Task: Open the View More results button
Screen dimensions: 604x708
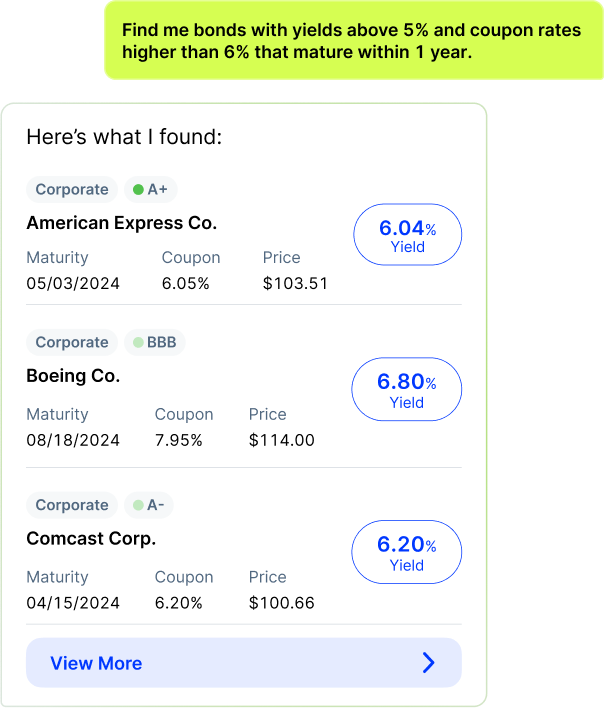Action: [243, 663]
